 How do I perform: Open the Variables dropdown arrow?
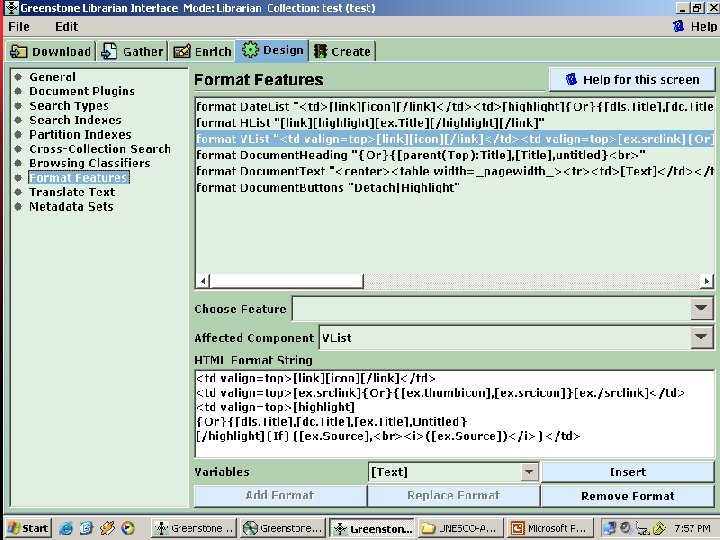[x=529, y=472]
